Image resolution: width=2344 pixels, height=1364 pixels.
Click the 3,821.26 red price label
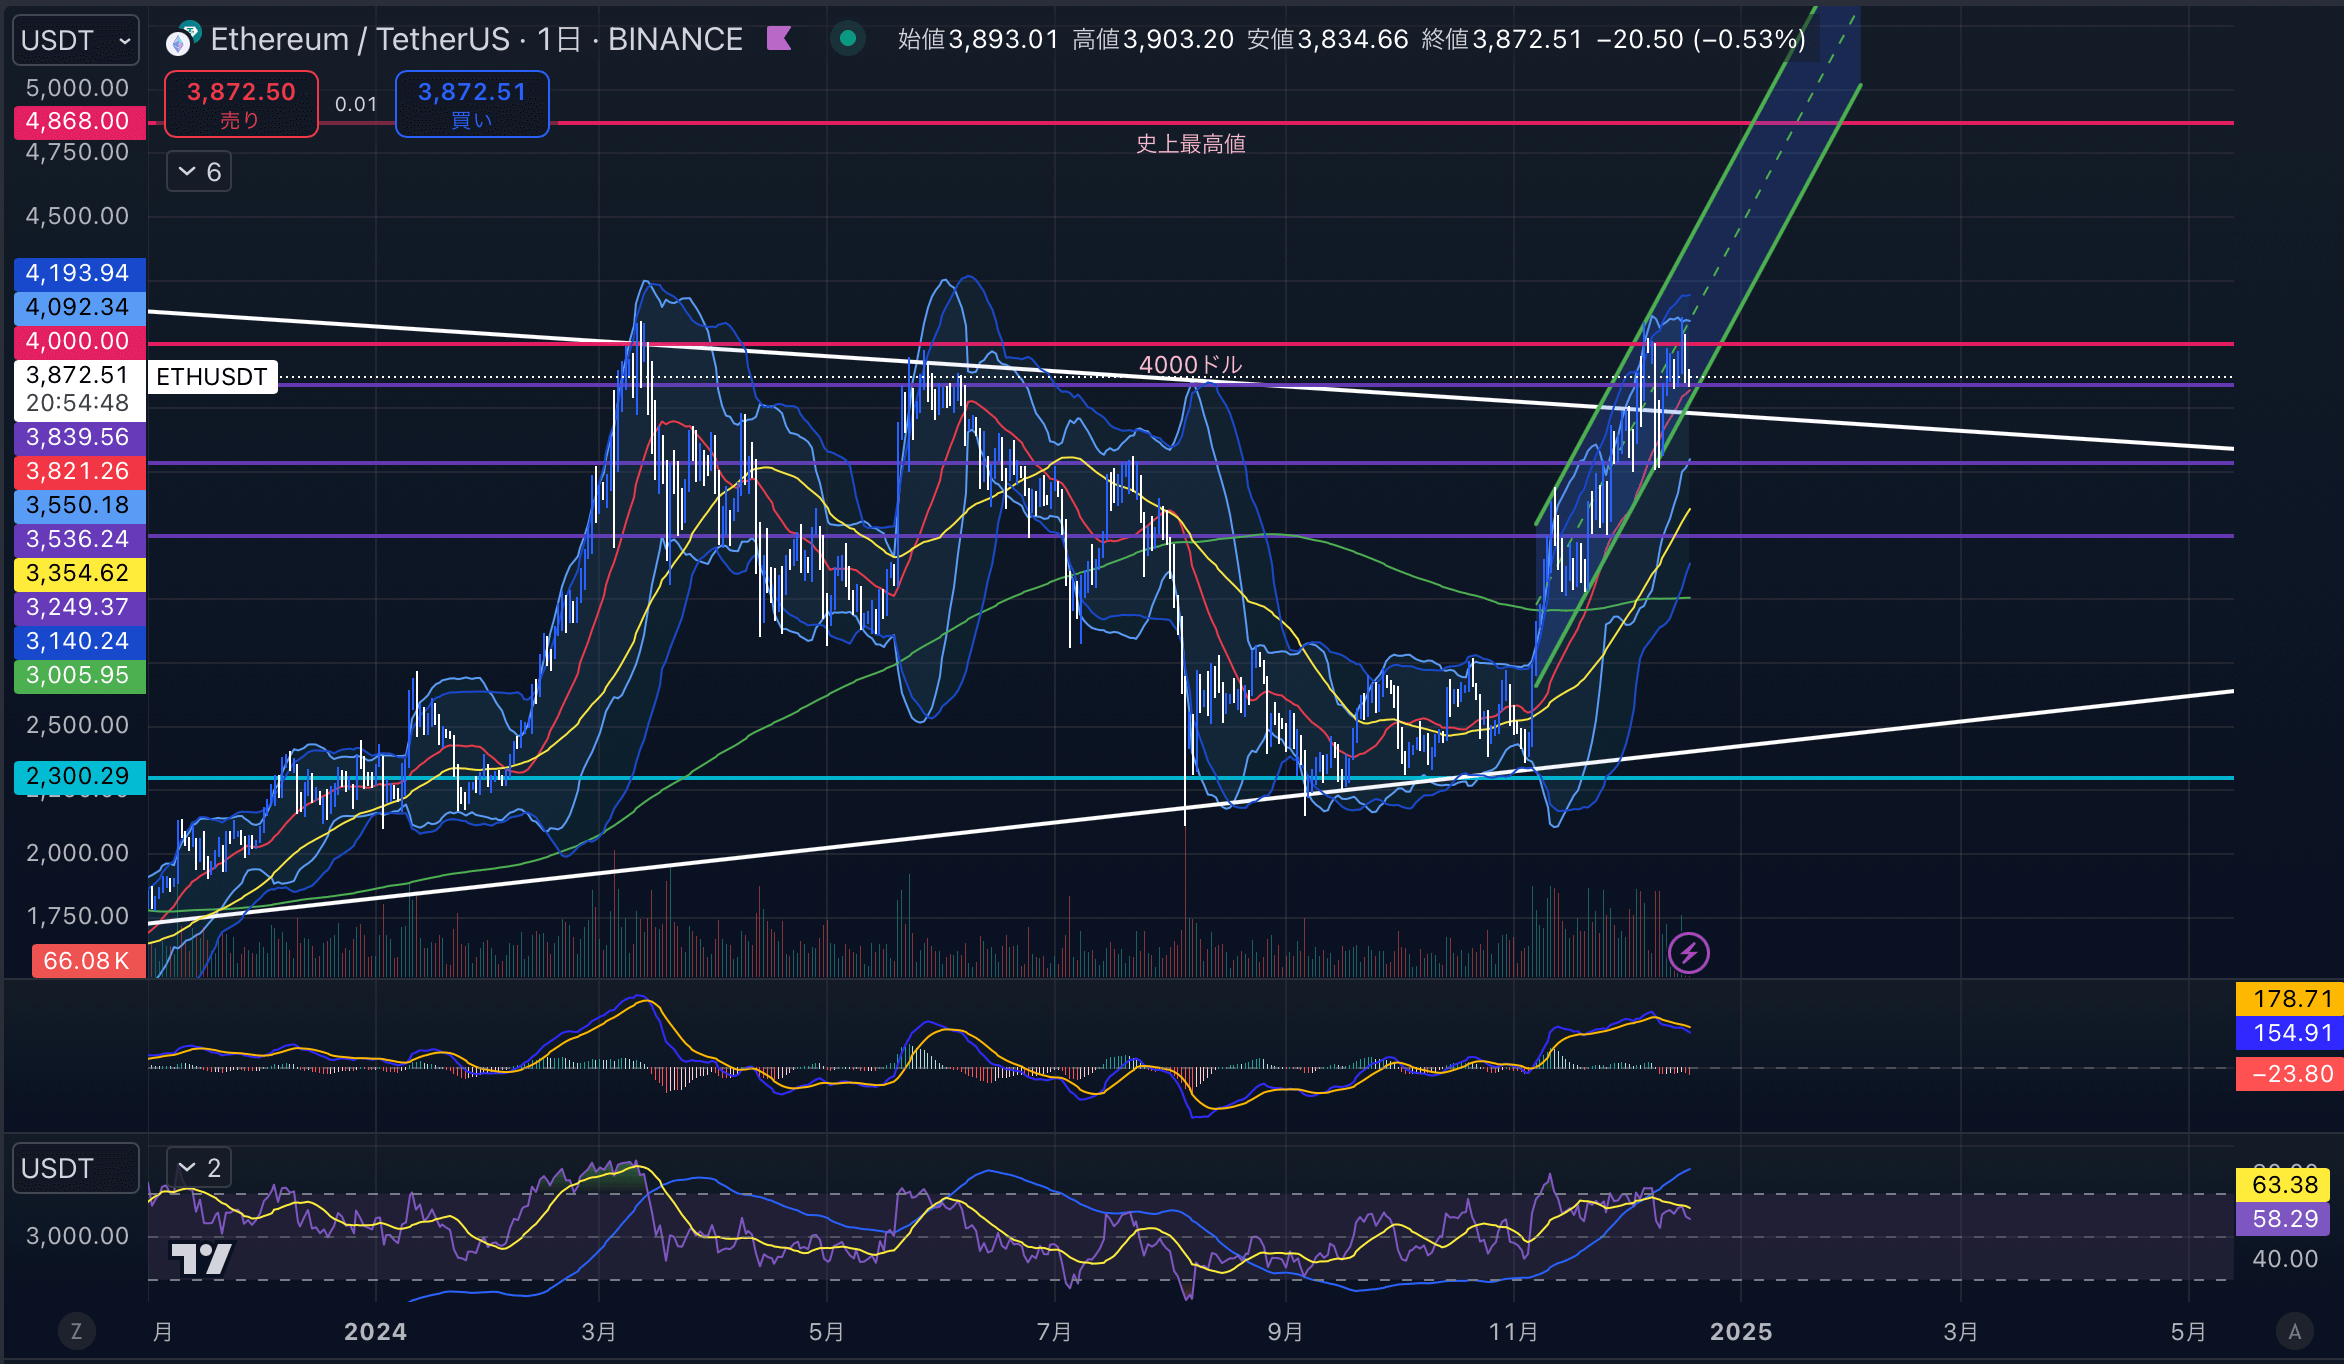click(x=79, y=471)
